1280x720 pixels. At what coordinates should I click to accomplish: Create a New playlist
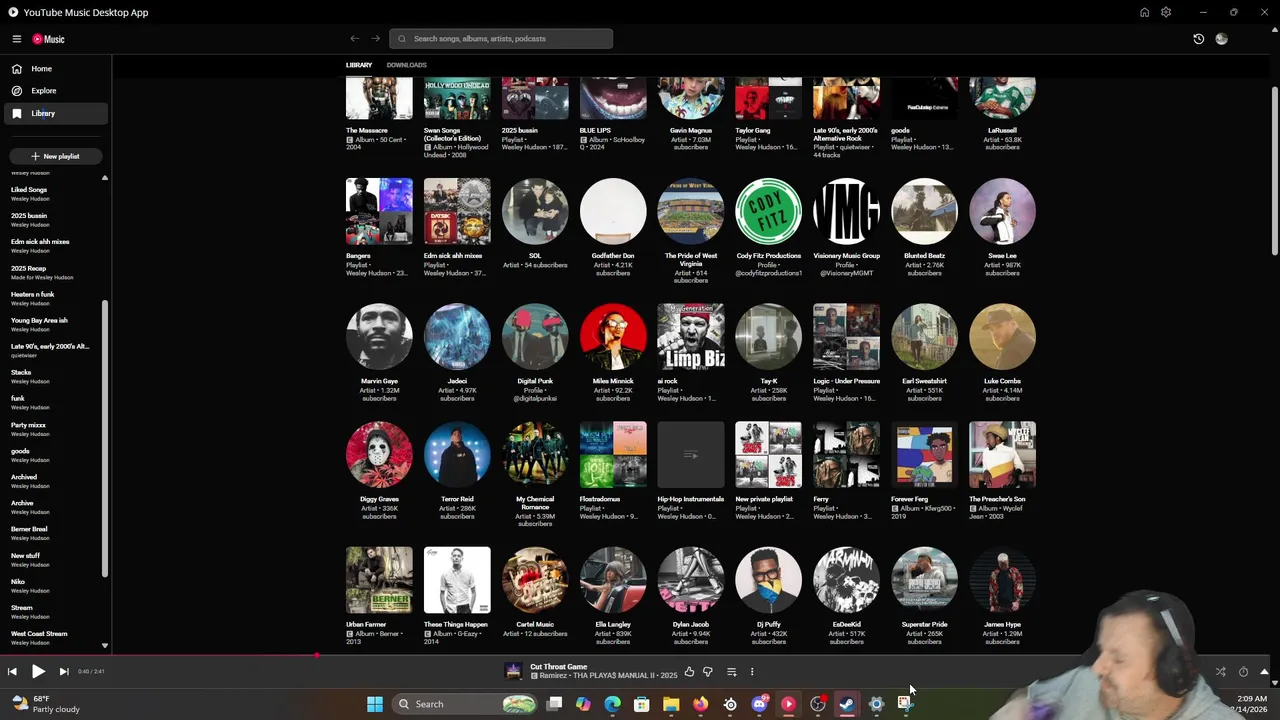55,156
